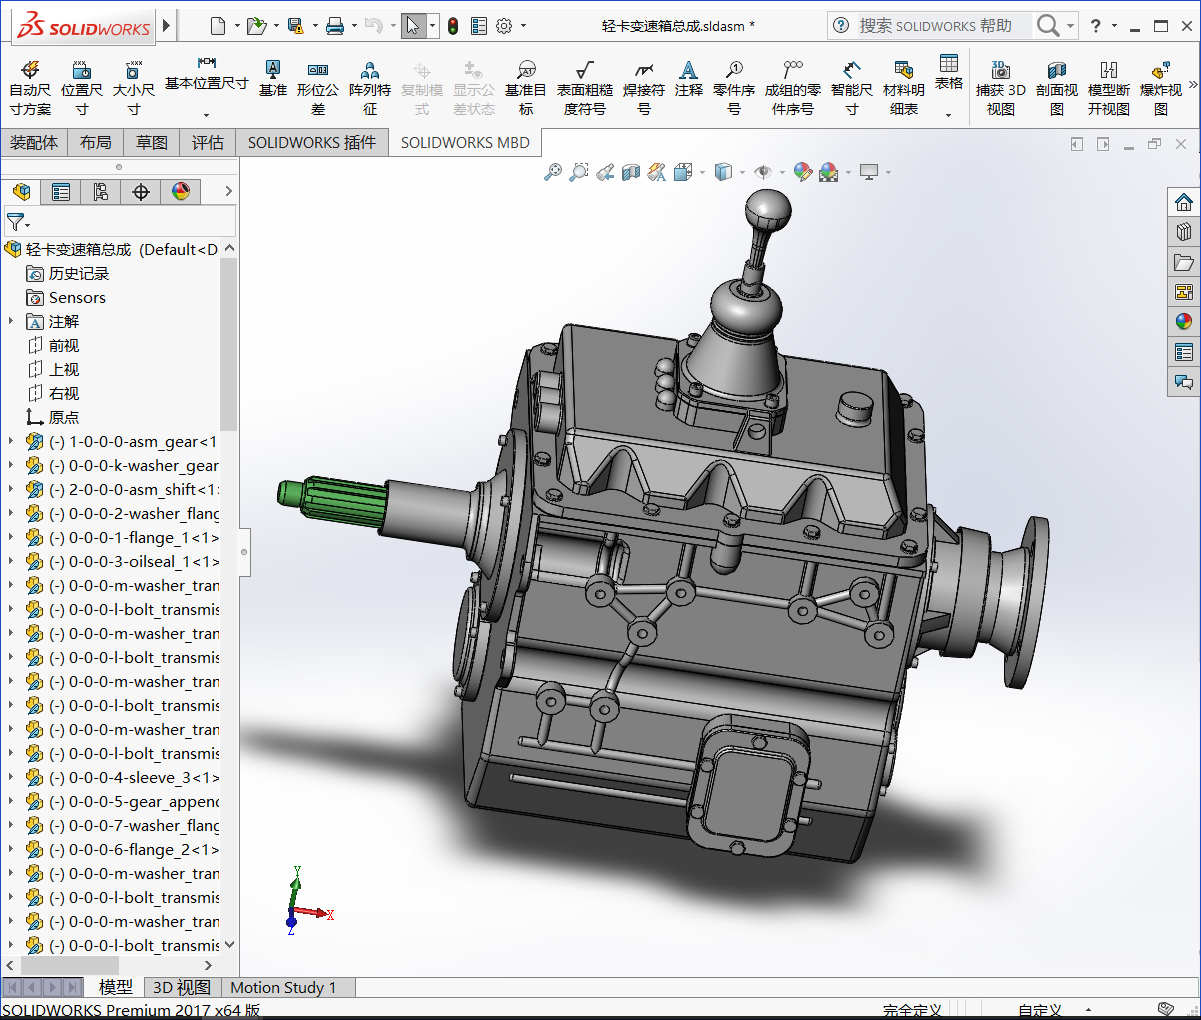Click Capture 3D View (捕获 3D 视图)
The height and width of the screenshot is (1020, 1201).
click(x=1000, y=88)
